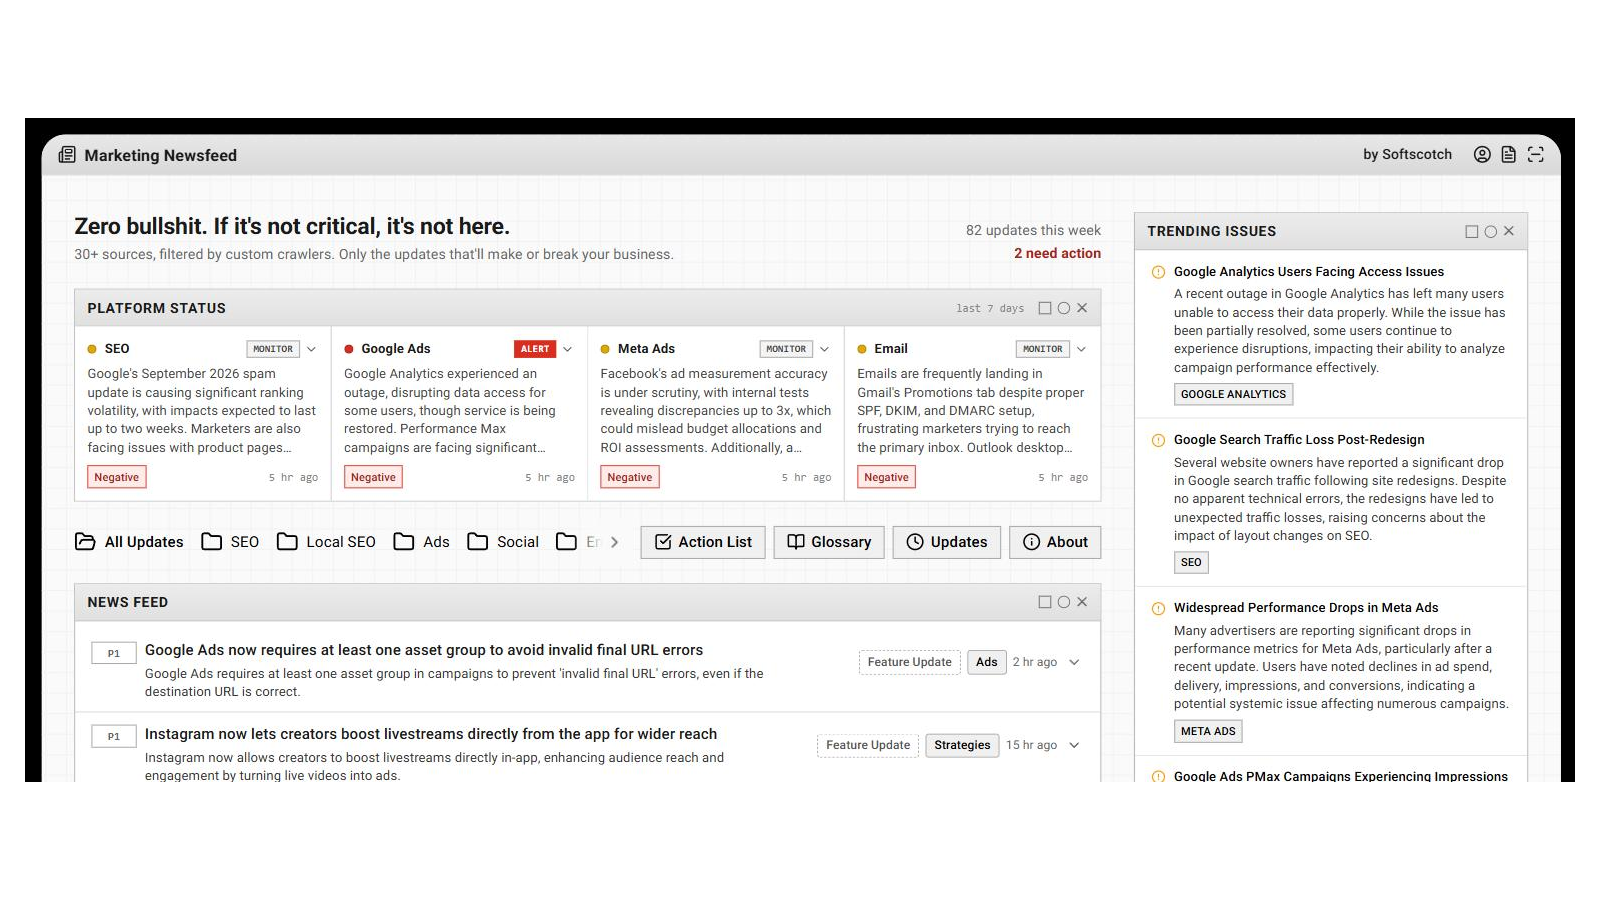Expand the Google Ads status card chevron
Screen dimensions: 1600x900
568,349
